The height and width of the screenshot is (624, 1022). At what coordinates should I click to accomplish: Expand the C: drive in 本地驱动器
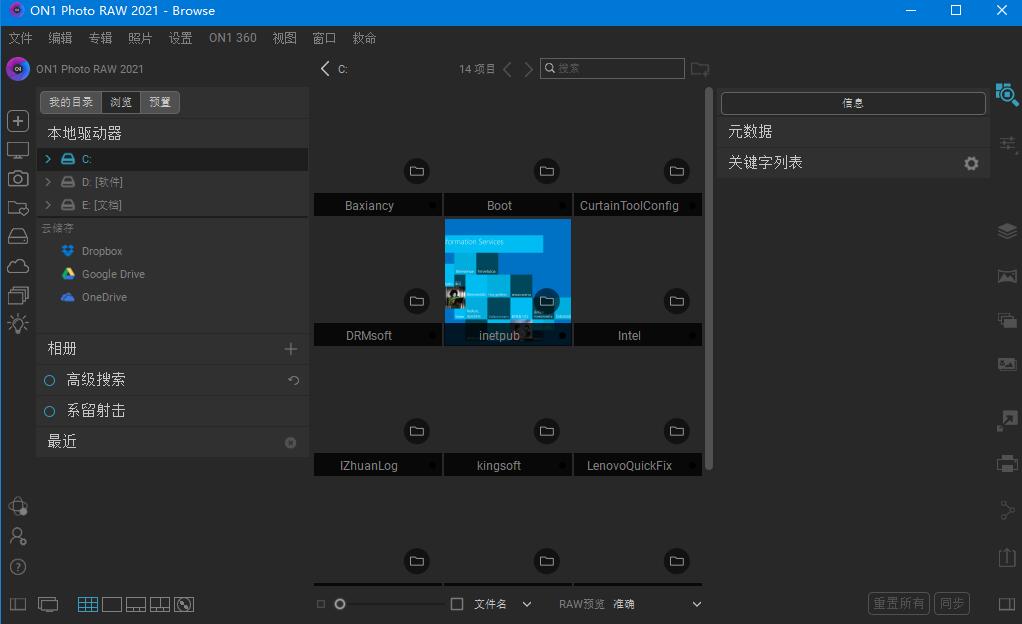tap(45, 157)
